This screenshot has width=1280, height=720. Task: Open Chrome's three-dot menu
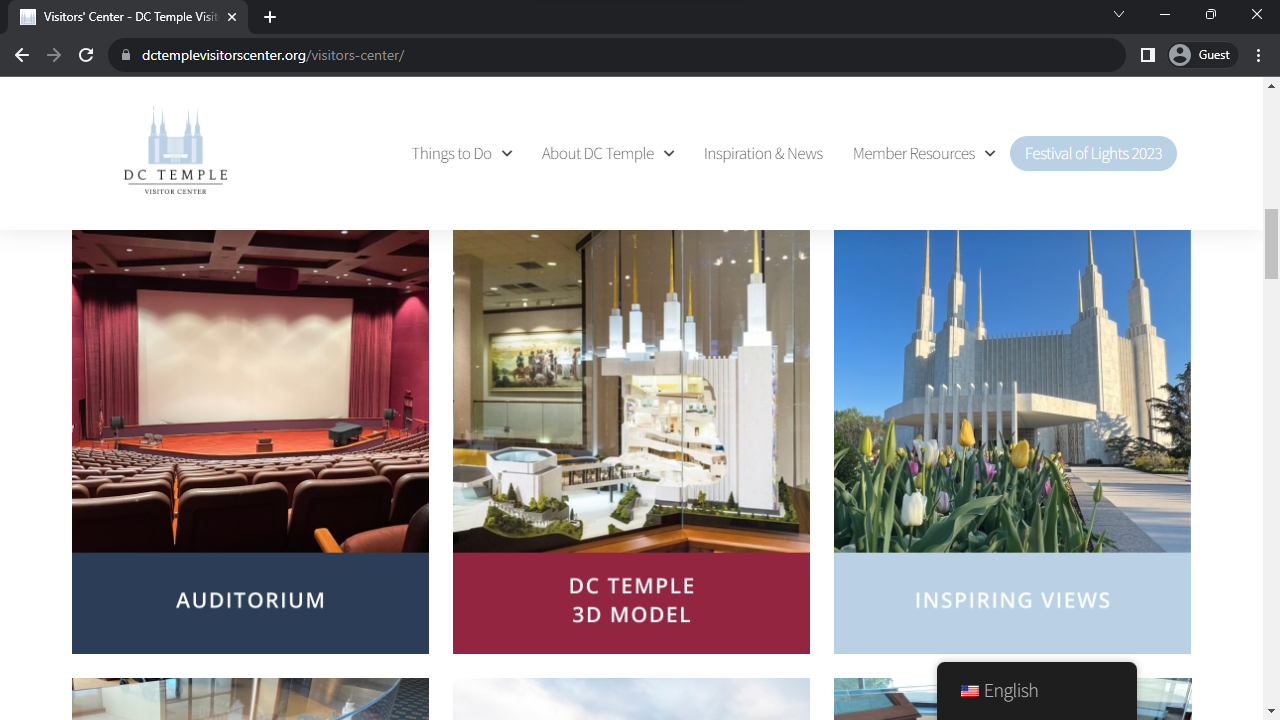coord(1259,55)
